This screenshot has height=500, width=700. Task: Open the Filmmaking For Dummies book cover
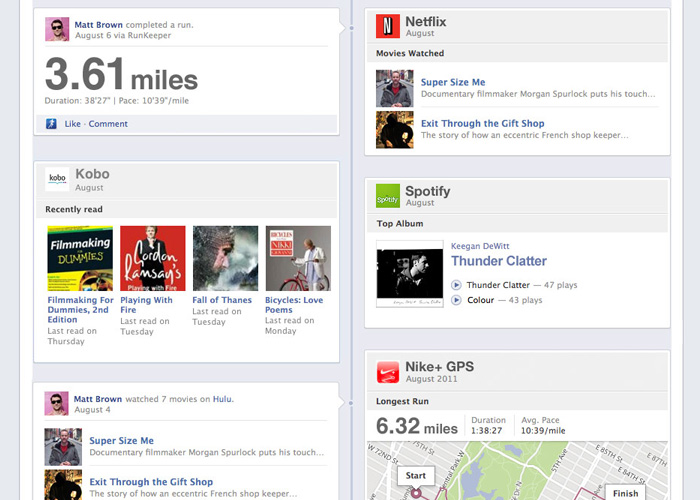coord(80,258)
